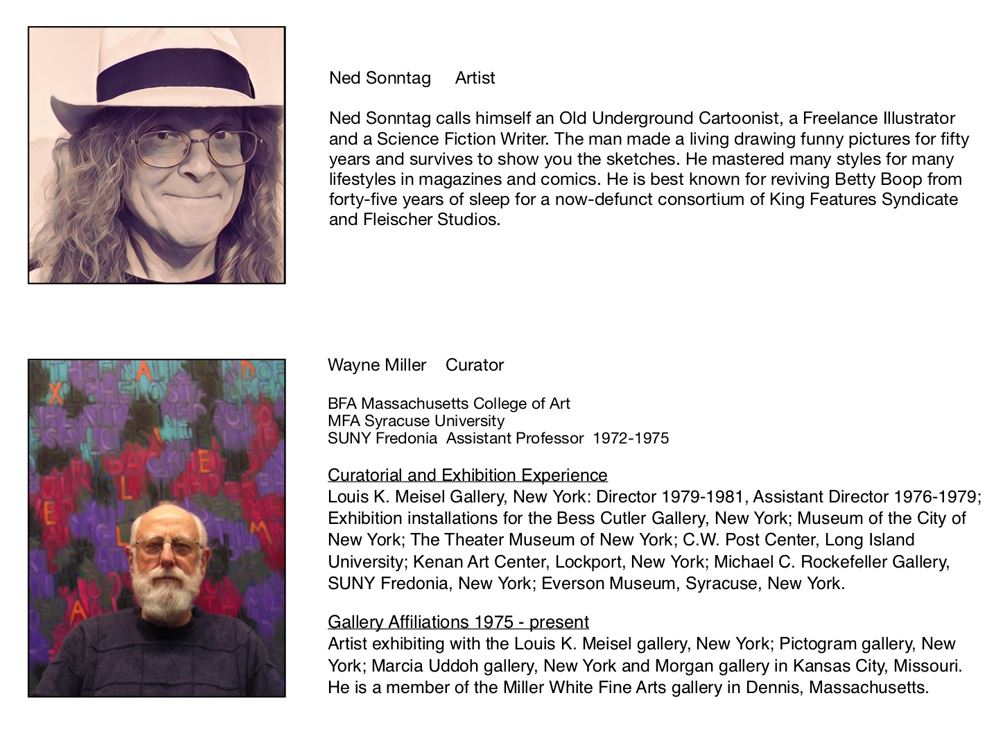Click the "MFA Syracuse University" line
1001x738 pixels.
coord(416,421)
